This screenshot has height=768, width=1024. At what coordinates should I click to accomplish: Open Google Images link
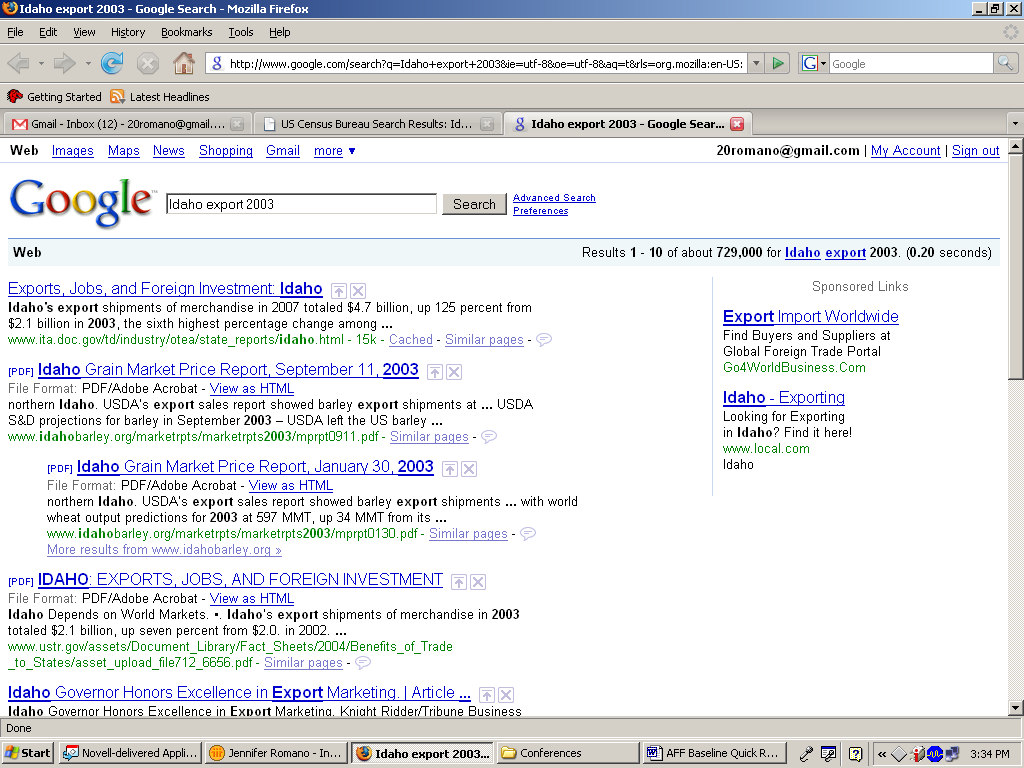[72, 151]
